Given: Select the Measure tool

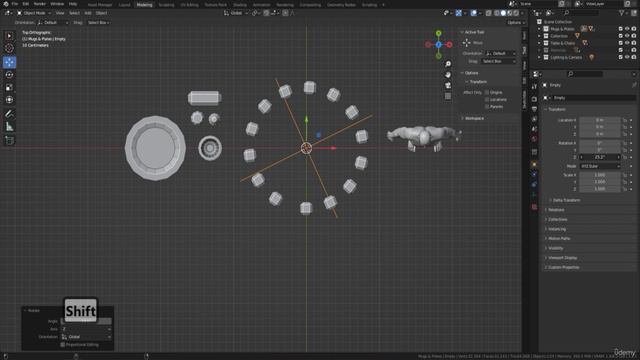Looking at the screenshot, I should (9, 127).
